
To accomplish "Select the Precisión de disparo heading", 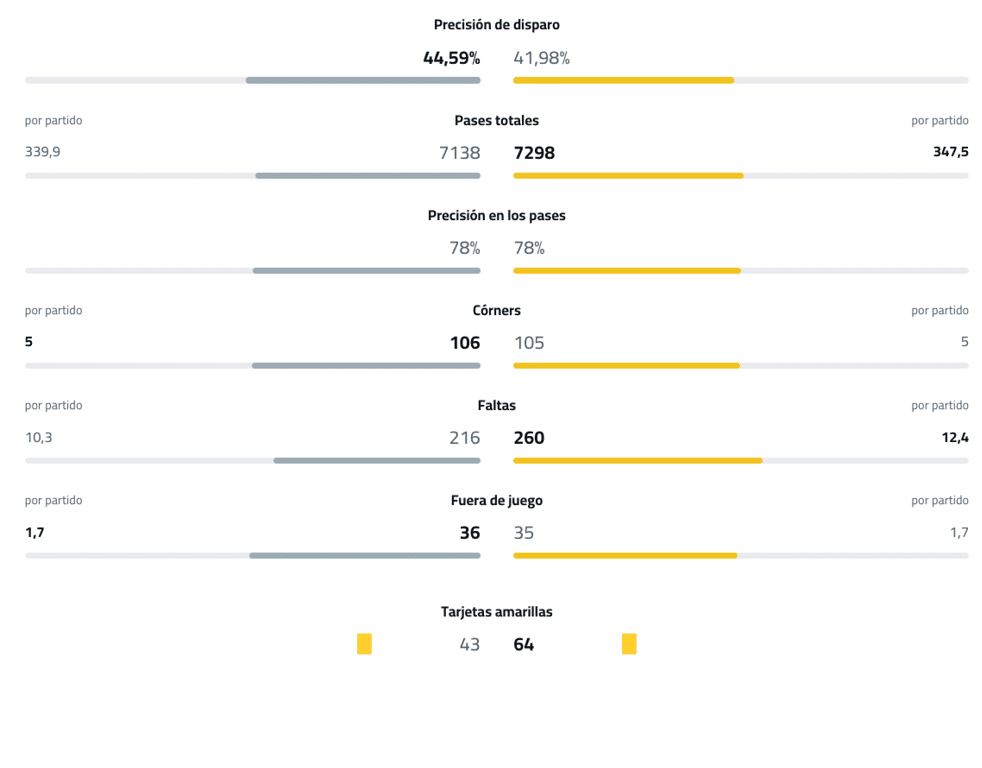I will 496,25.
